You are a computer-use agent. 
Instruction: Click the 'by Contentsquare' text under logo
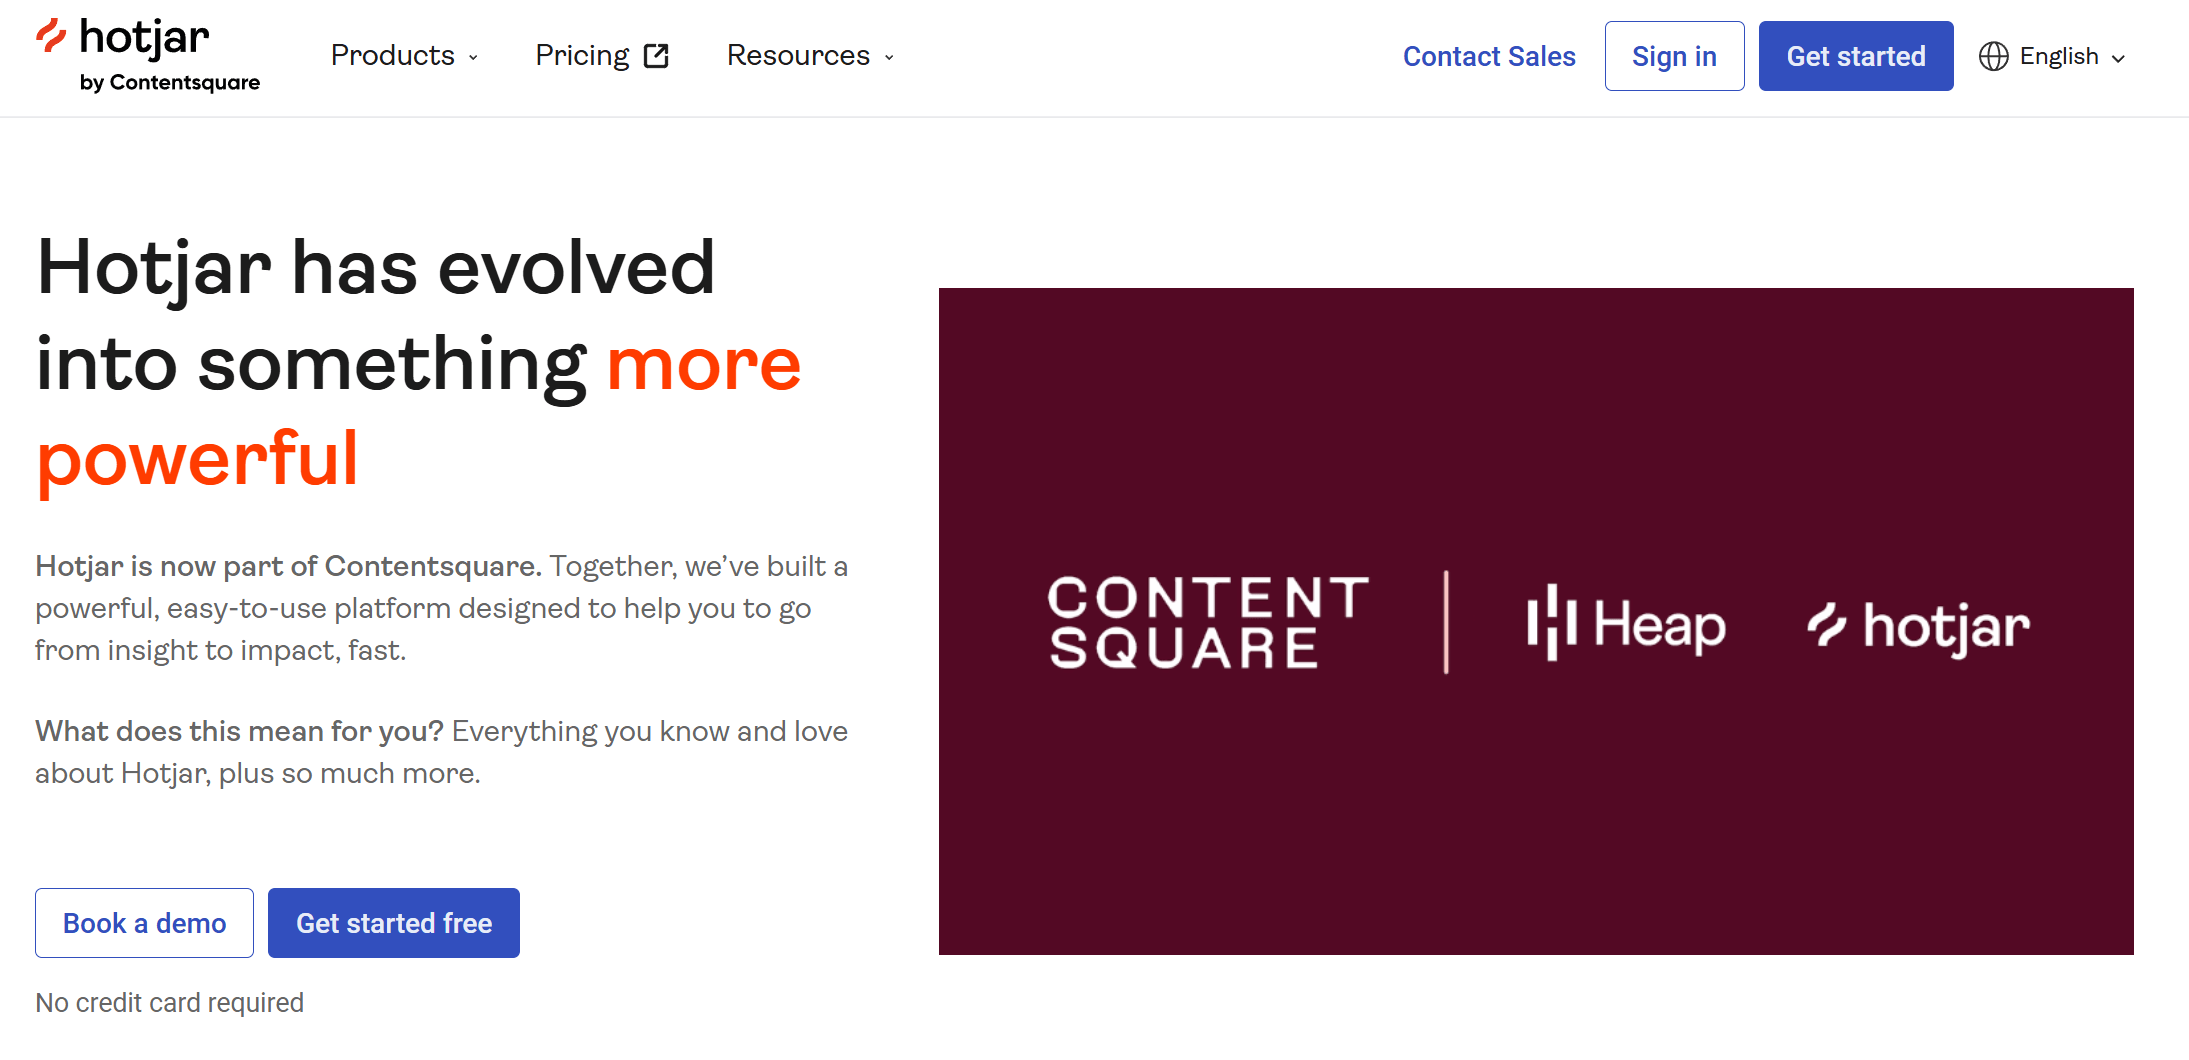pyautogui.click(x=170, y=83)
